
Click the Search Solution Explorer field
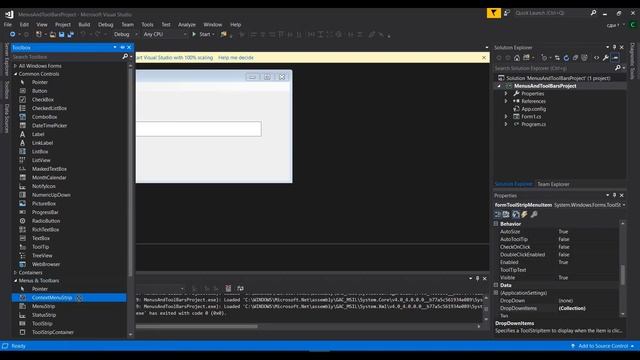point(554,68)
